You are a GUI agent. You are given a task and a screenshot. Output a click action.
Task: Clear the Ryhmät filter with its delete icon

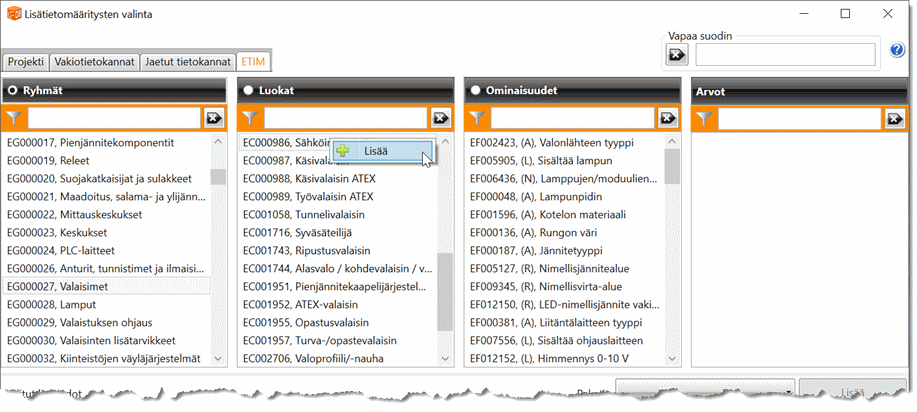[x=214, y=118]
